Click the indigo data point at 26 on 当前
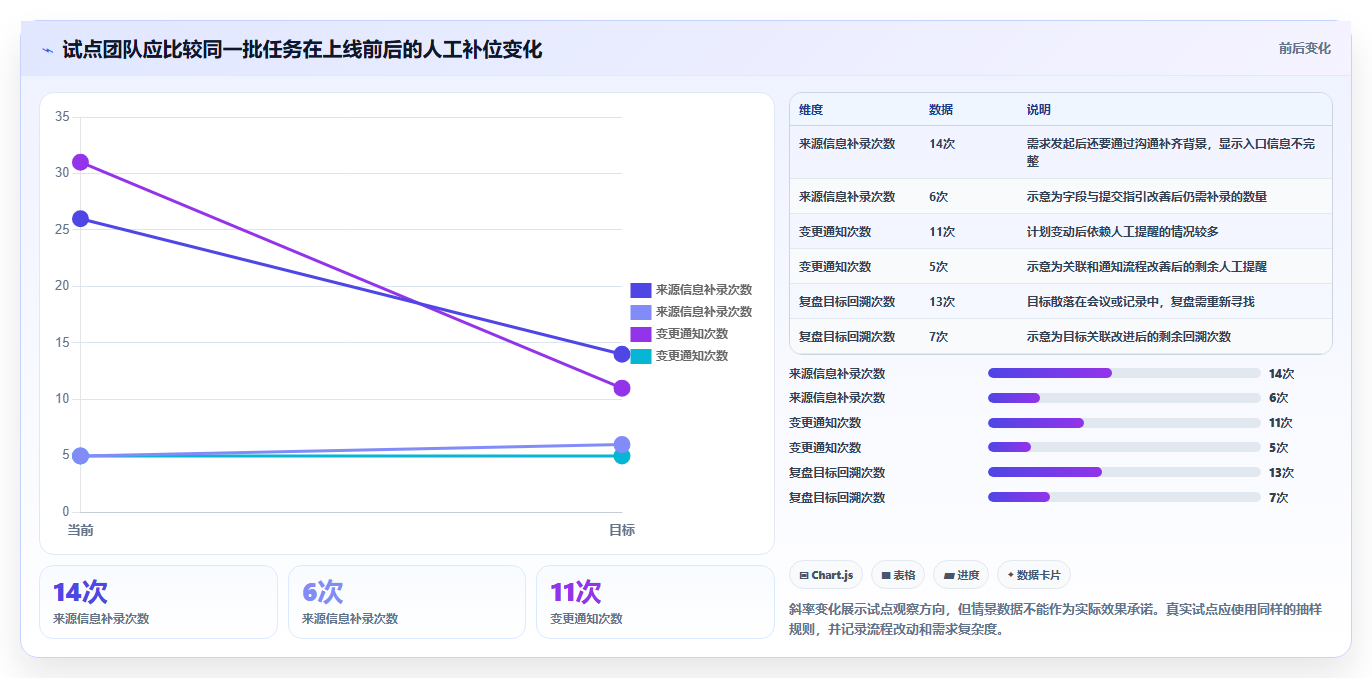 pyautogui.click(x=81, y=219)
